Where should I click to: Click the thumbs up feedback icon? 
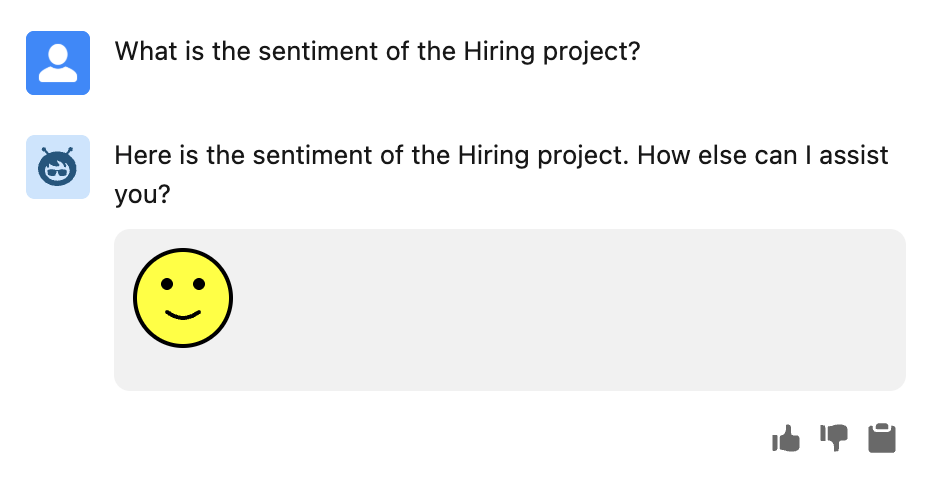(x=787, y=438)
